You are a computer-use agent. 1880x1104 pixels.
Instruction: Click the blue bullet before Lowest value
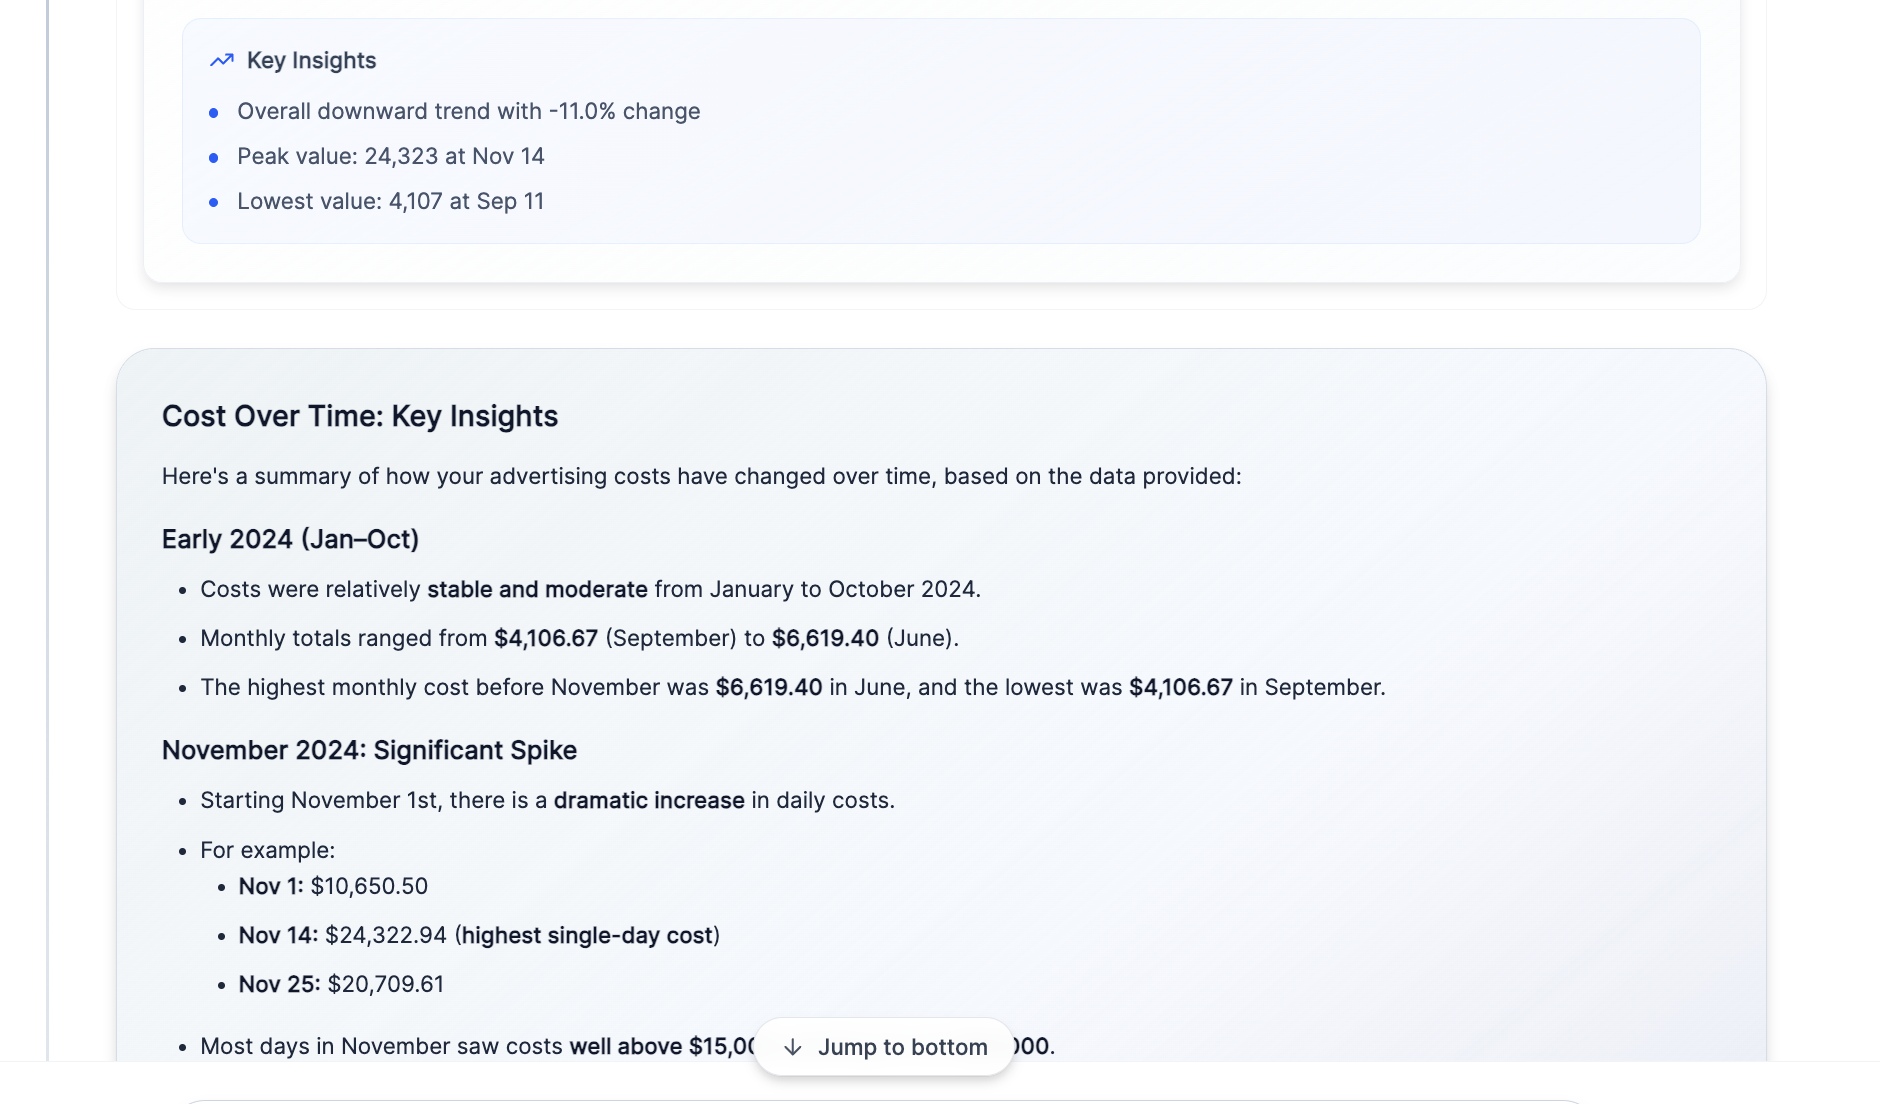pos(213,202)
